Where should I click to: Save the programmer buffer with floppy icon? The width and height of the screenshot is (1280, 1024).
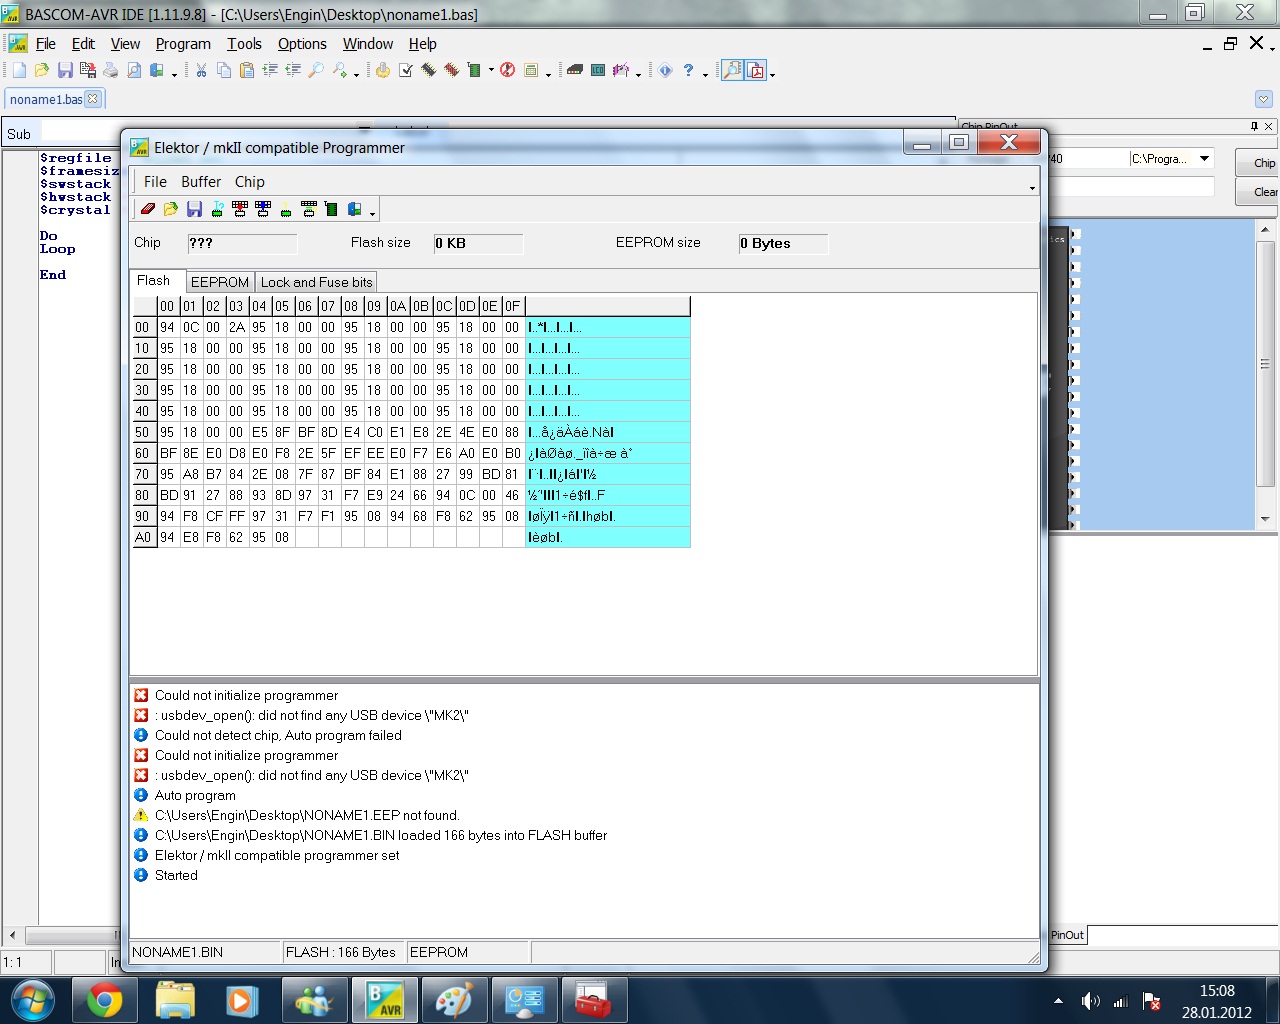pyautogui.click(x=194, y=209)
